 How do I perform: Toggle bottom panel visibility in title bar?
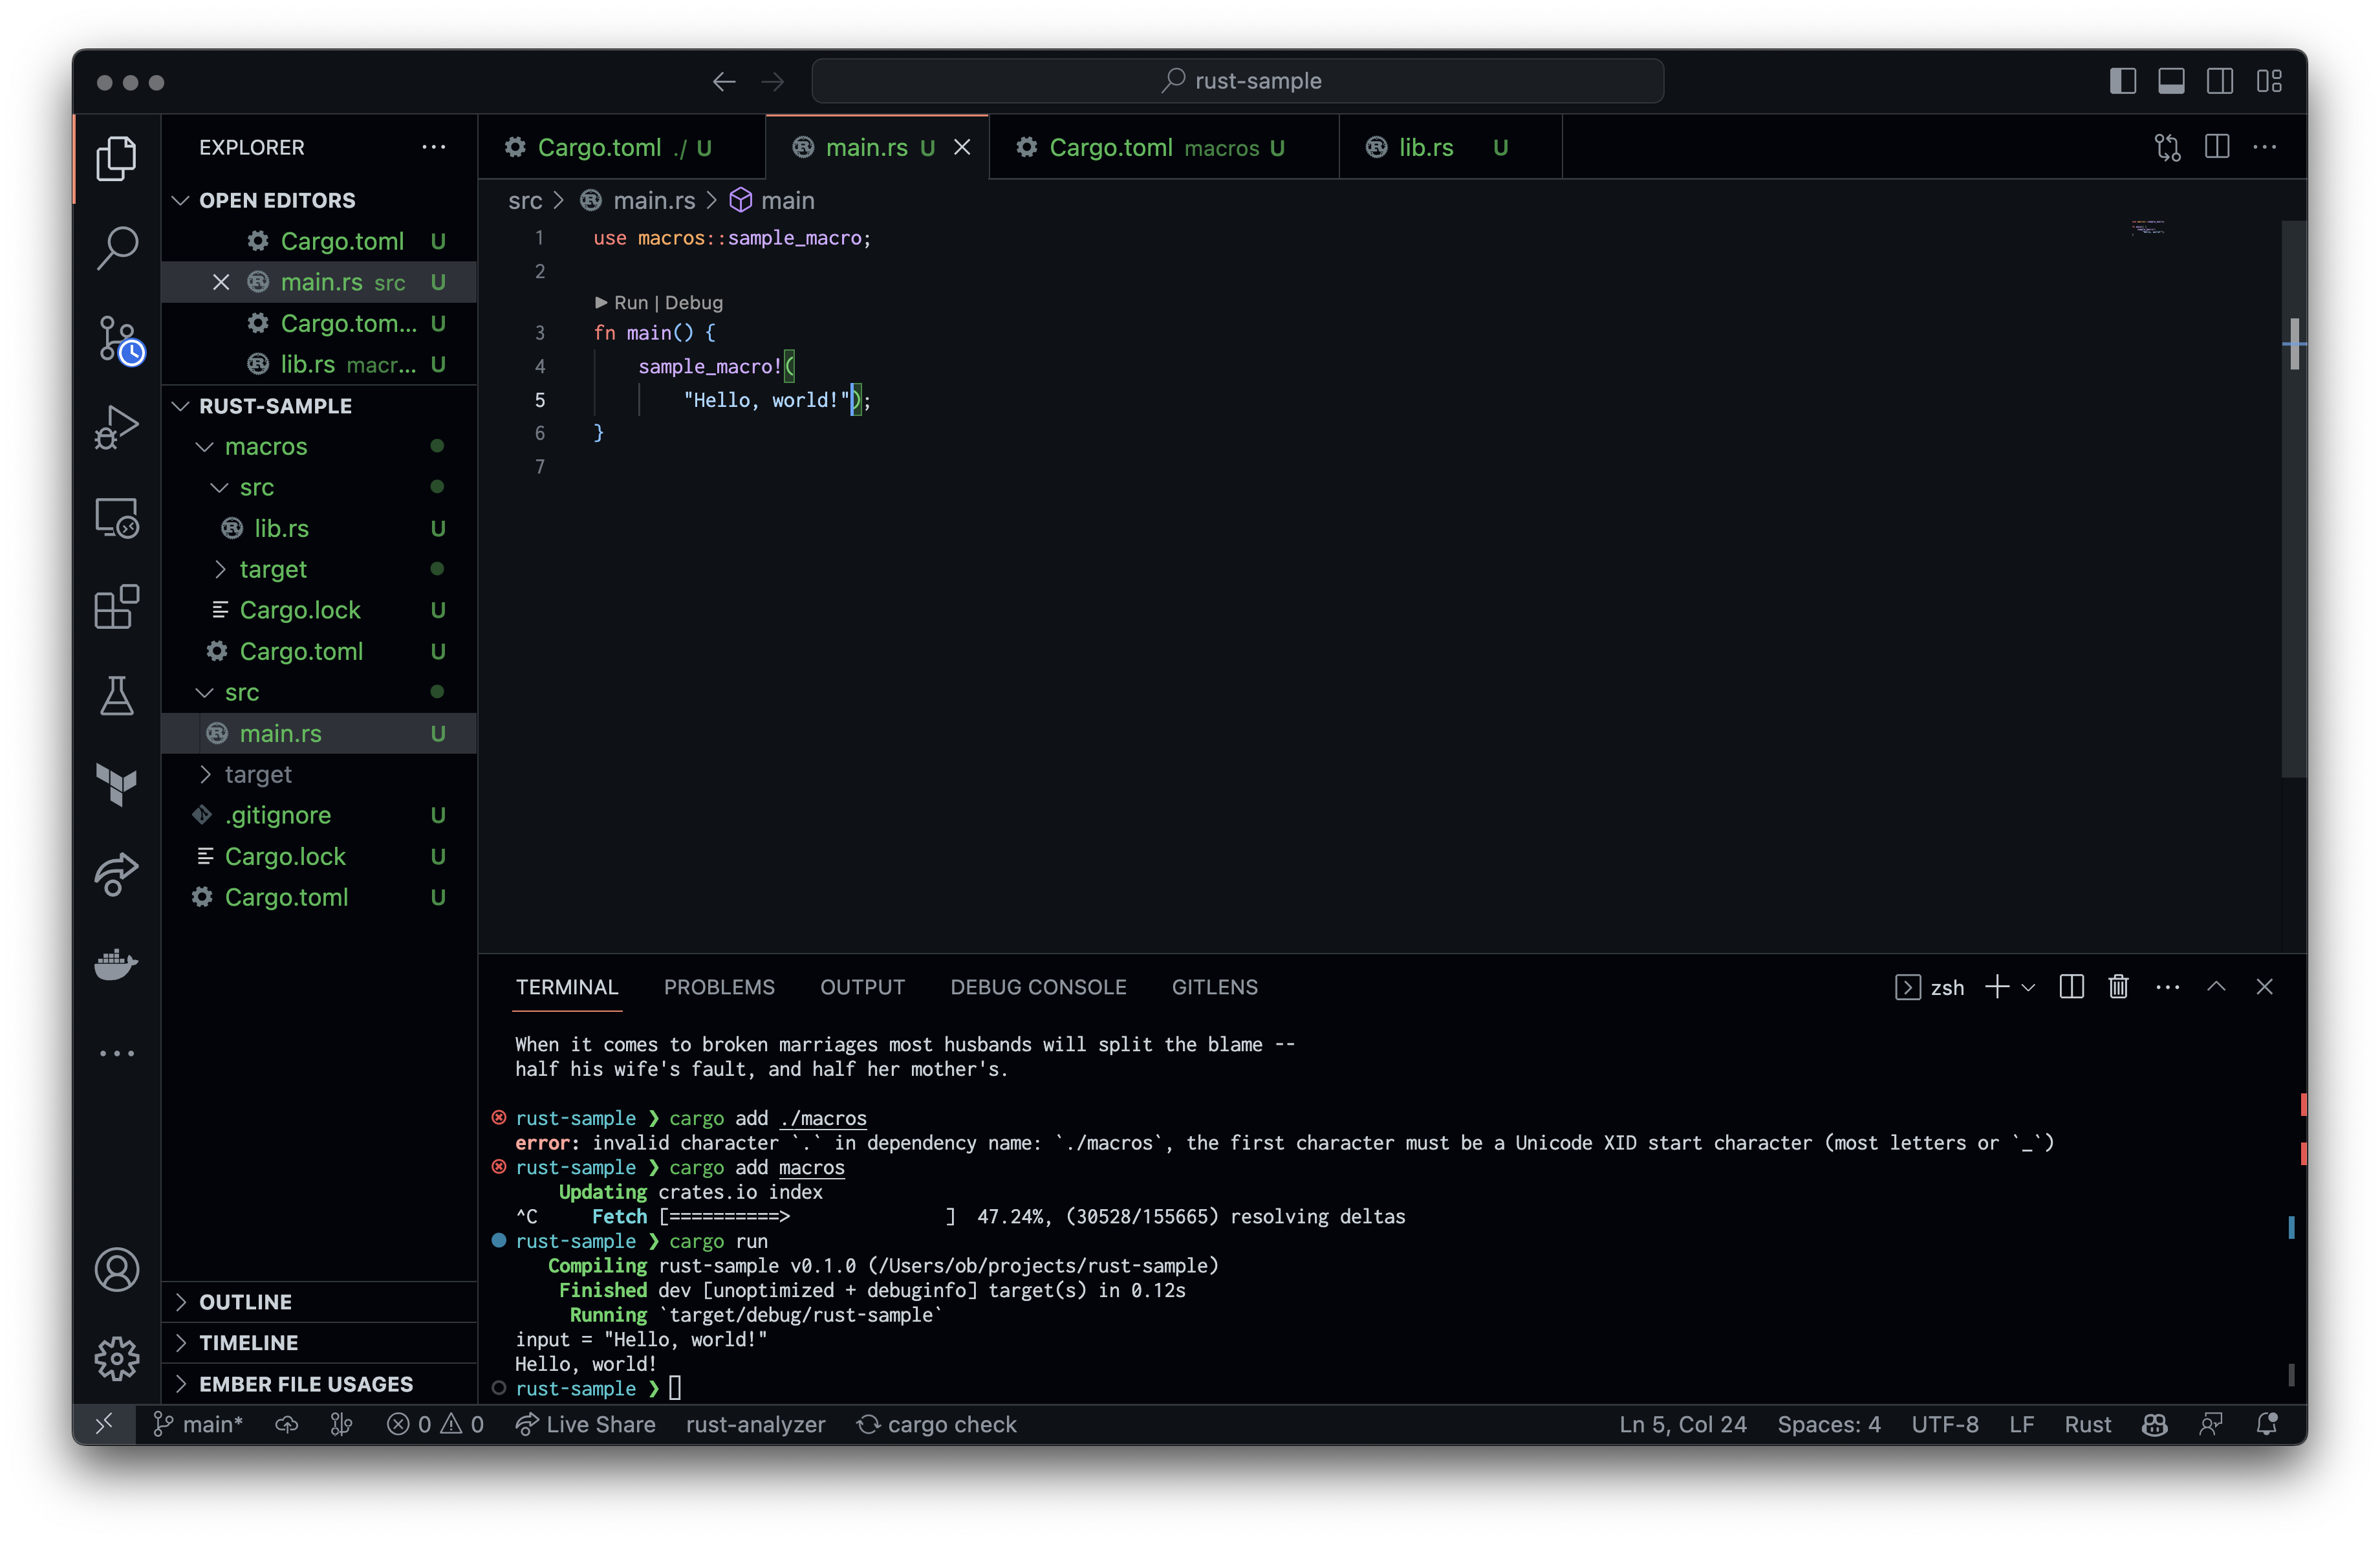point(2170,81)
